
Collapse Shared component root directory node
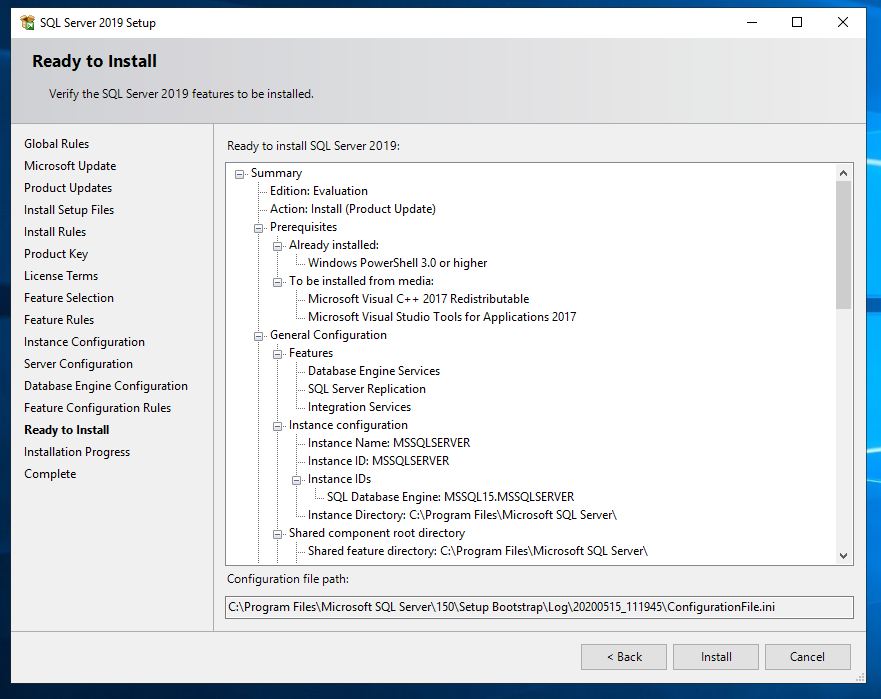pos(278,534)
